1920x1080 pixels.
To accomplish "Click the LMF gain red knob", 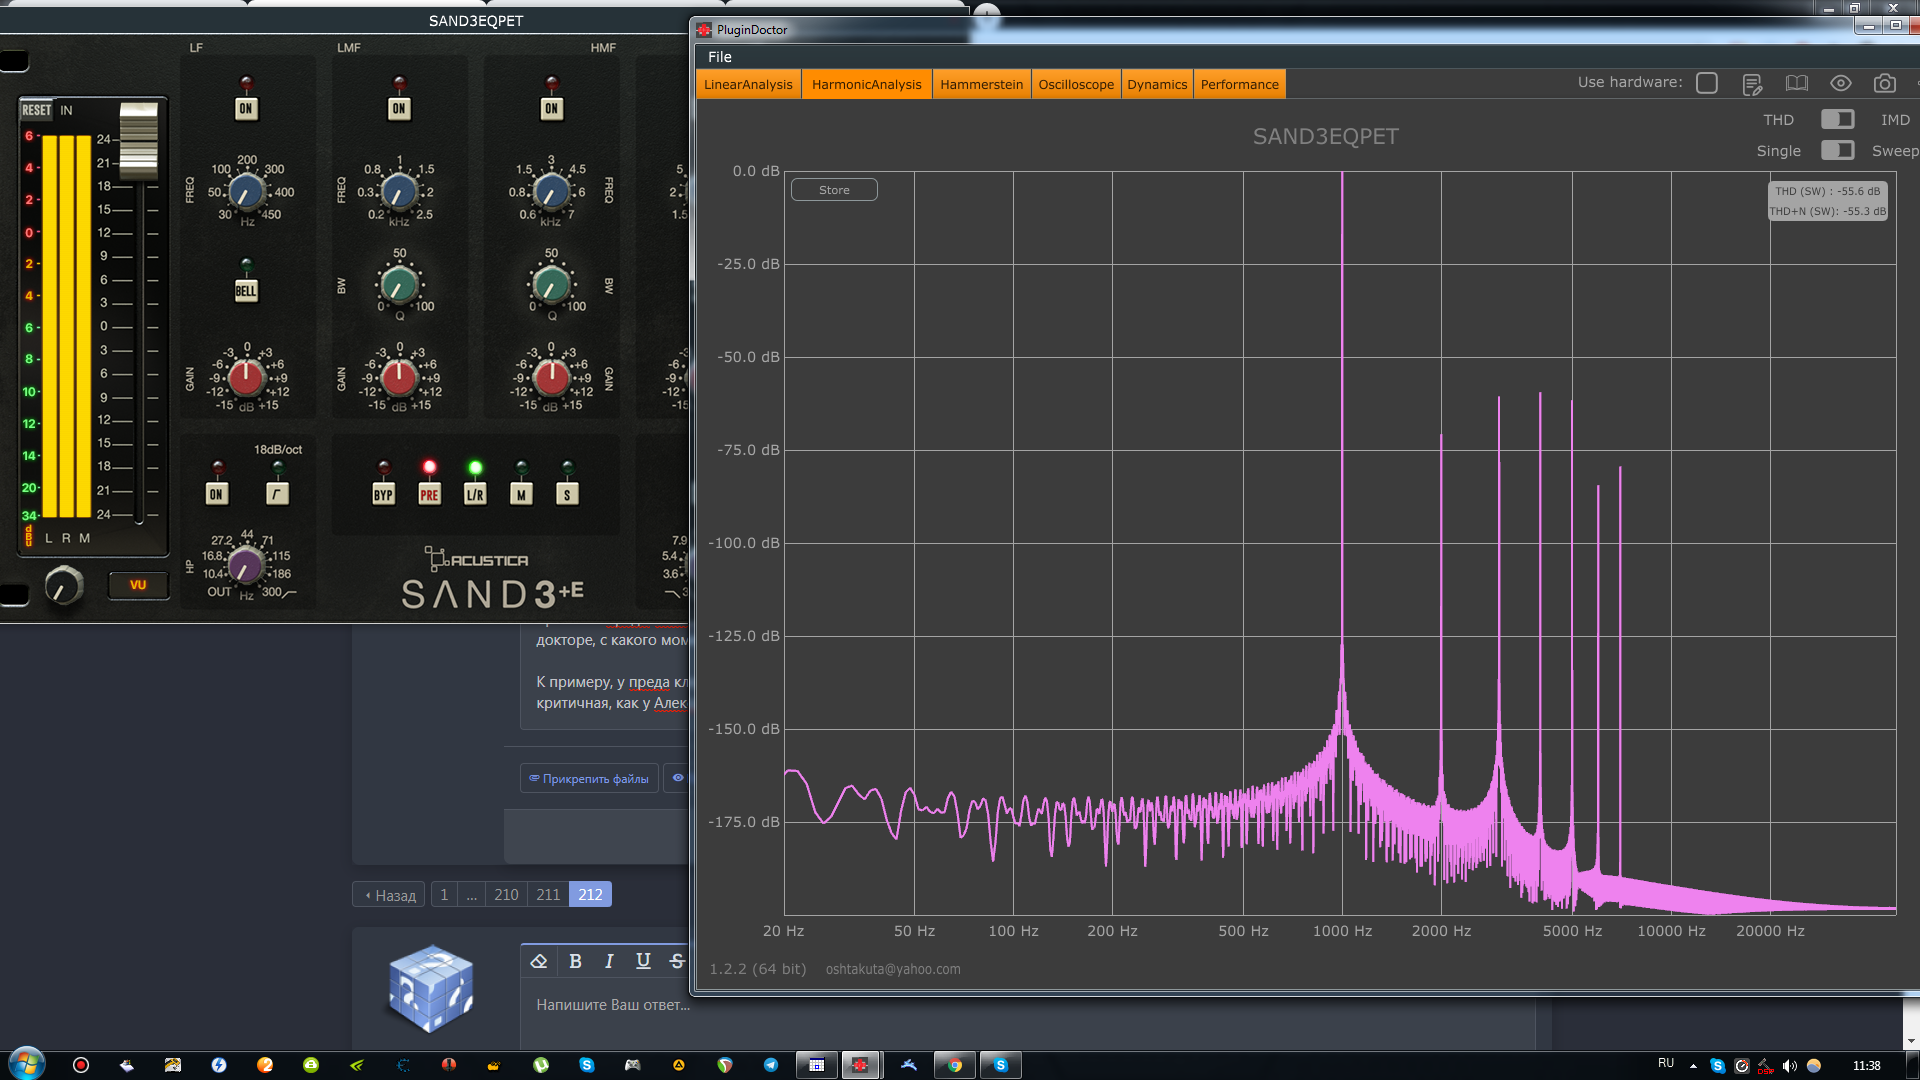I will 399,377.
